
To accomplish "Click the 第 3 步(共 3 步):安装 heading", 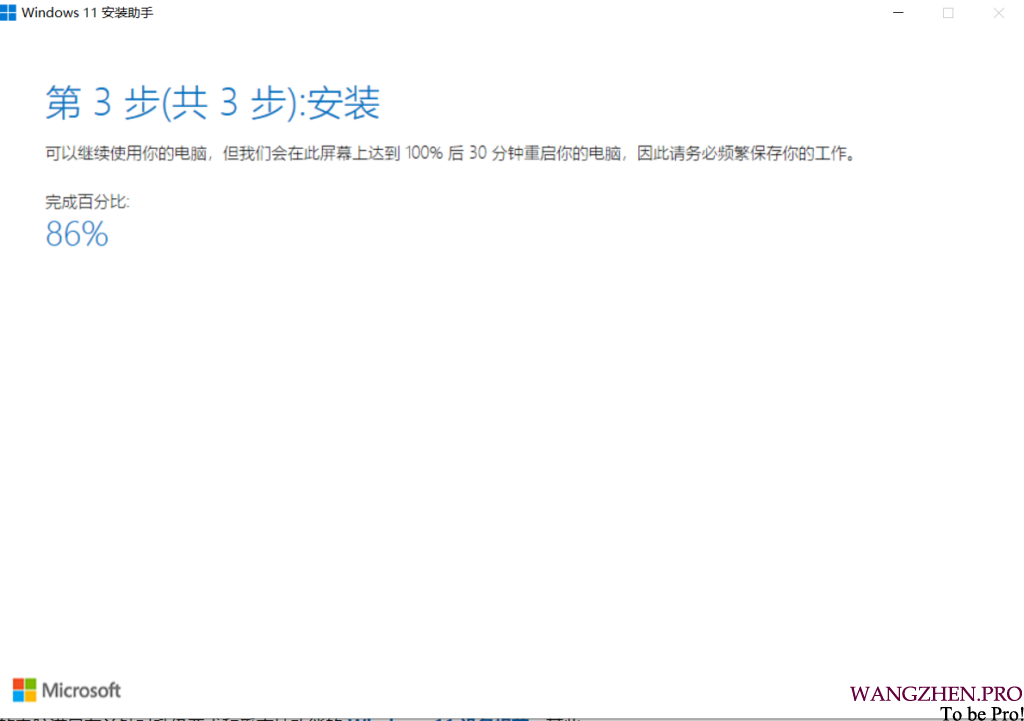I will [x=213, y=103].
